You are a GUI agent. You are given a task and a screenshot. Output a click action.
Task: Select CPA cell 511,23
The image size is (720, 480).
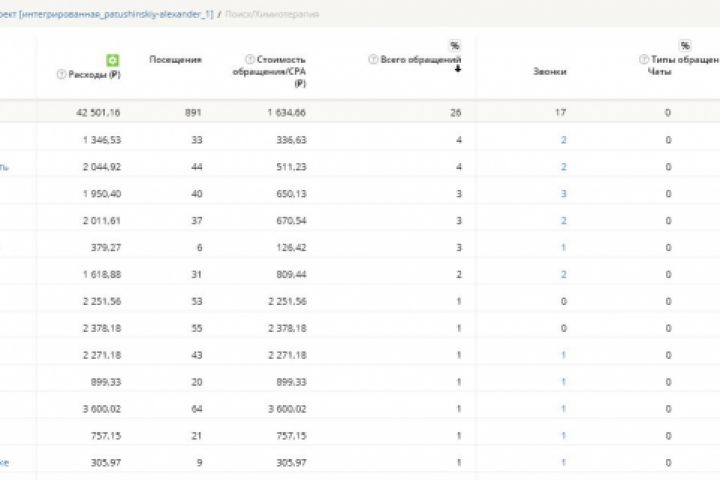point(291,167)
